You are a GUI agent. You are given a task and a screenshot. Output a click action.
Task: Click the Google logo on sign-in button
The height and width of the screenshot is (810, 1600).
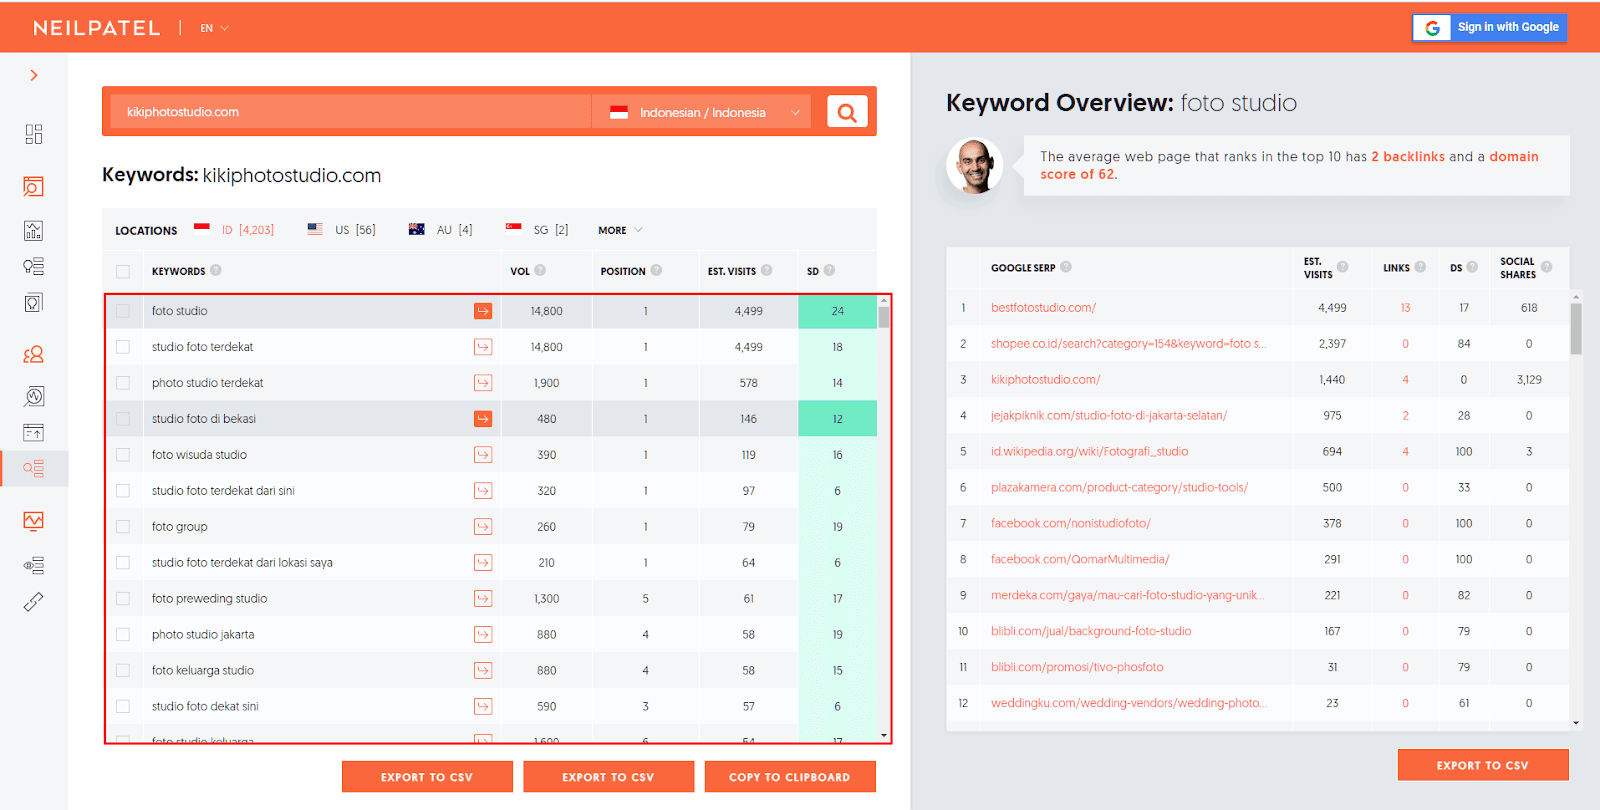point(1432,28)
